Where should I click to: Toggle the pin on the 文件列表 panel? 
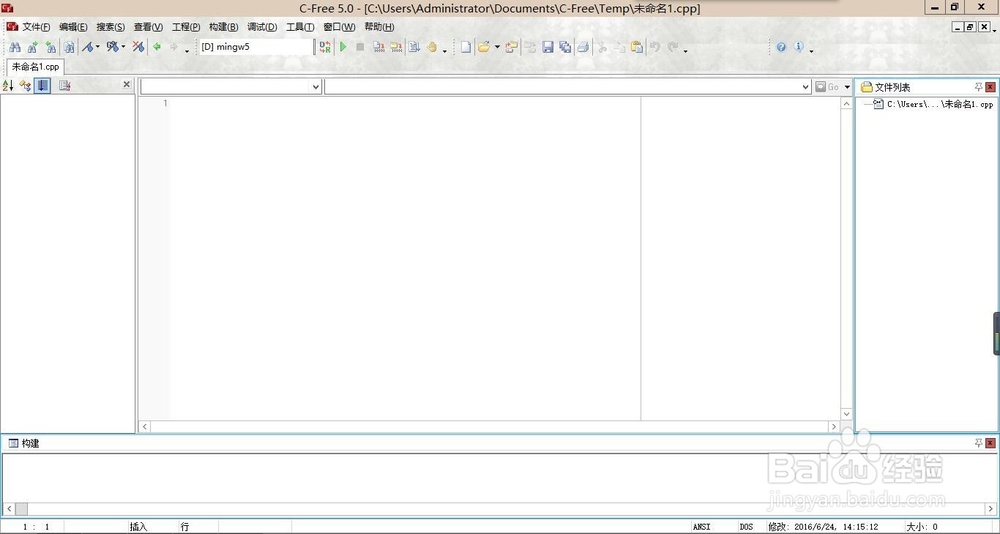pyautogui.click(x=978, y=87)
